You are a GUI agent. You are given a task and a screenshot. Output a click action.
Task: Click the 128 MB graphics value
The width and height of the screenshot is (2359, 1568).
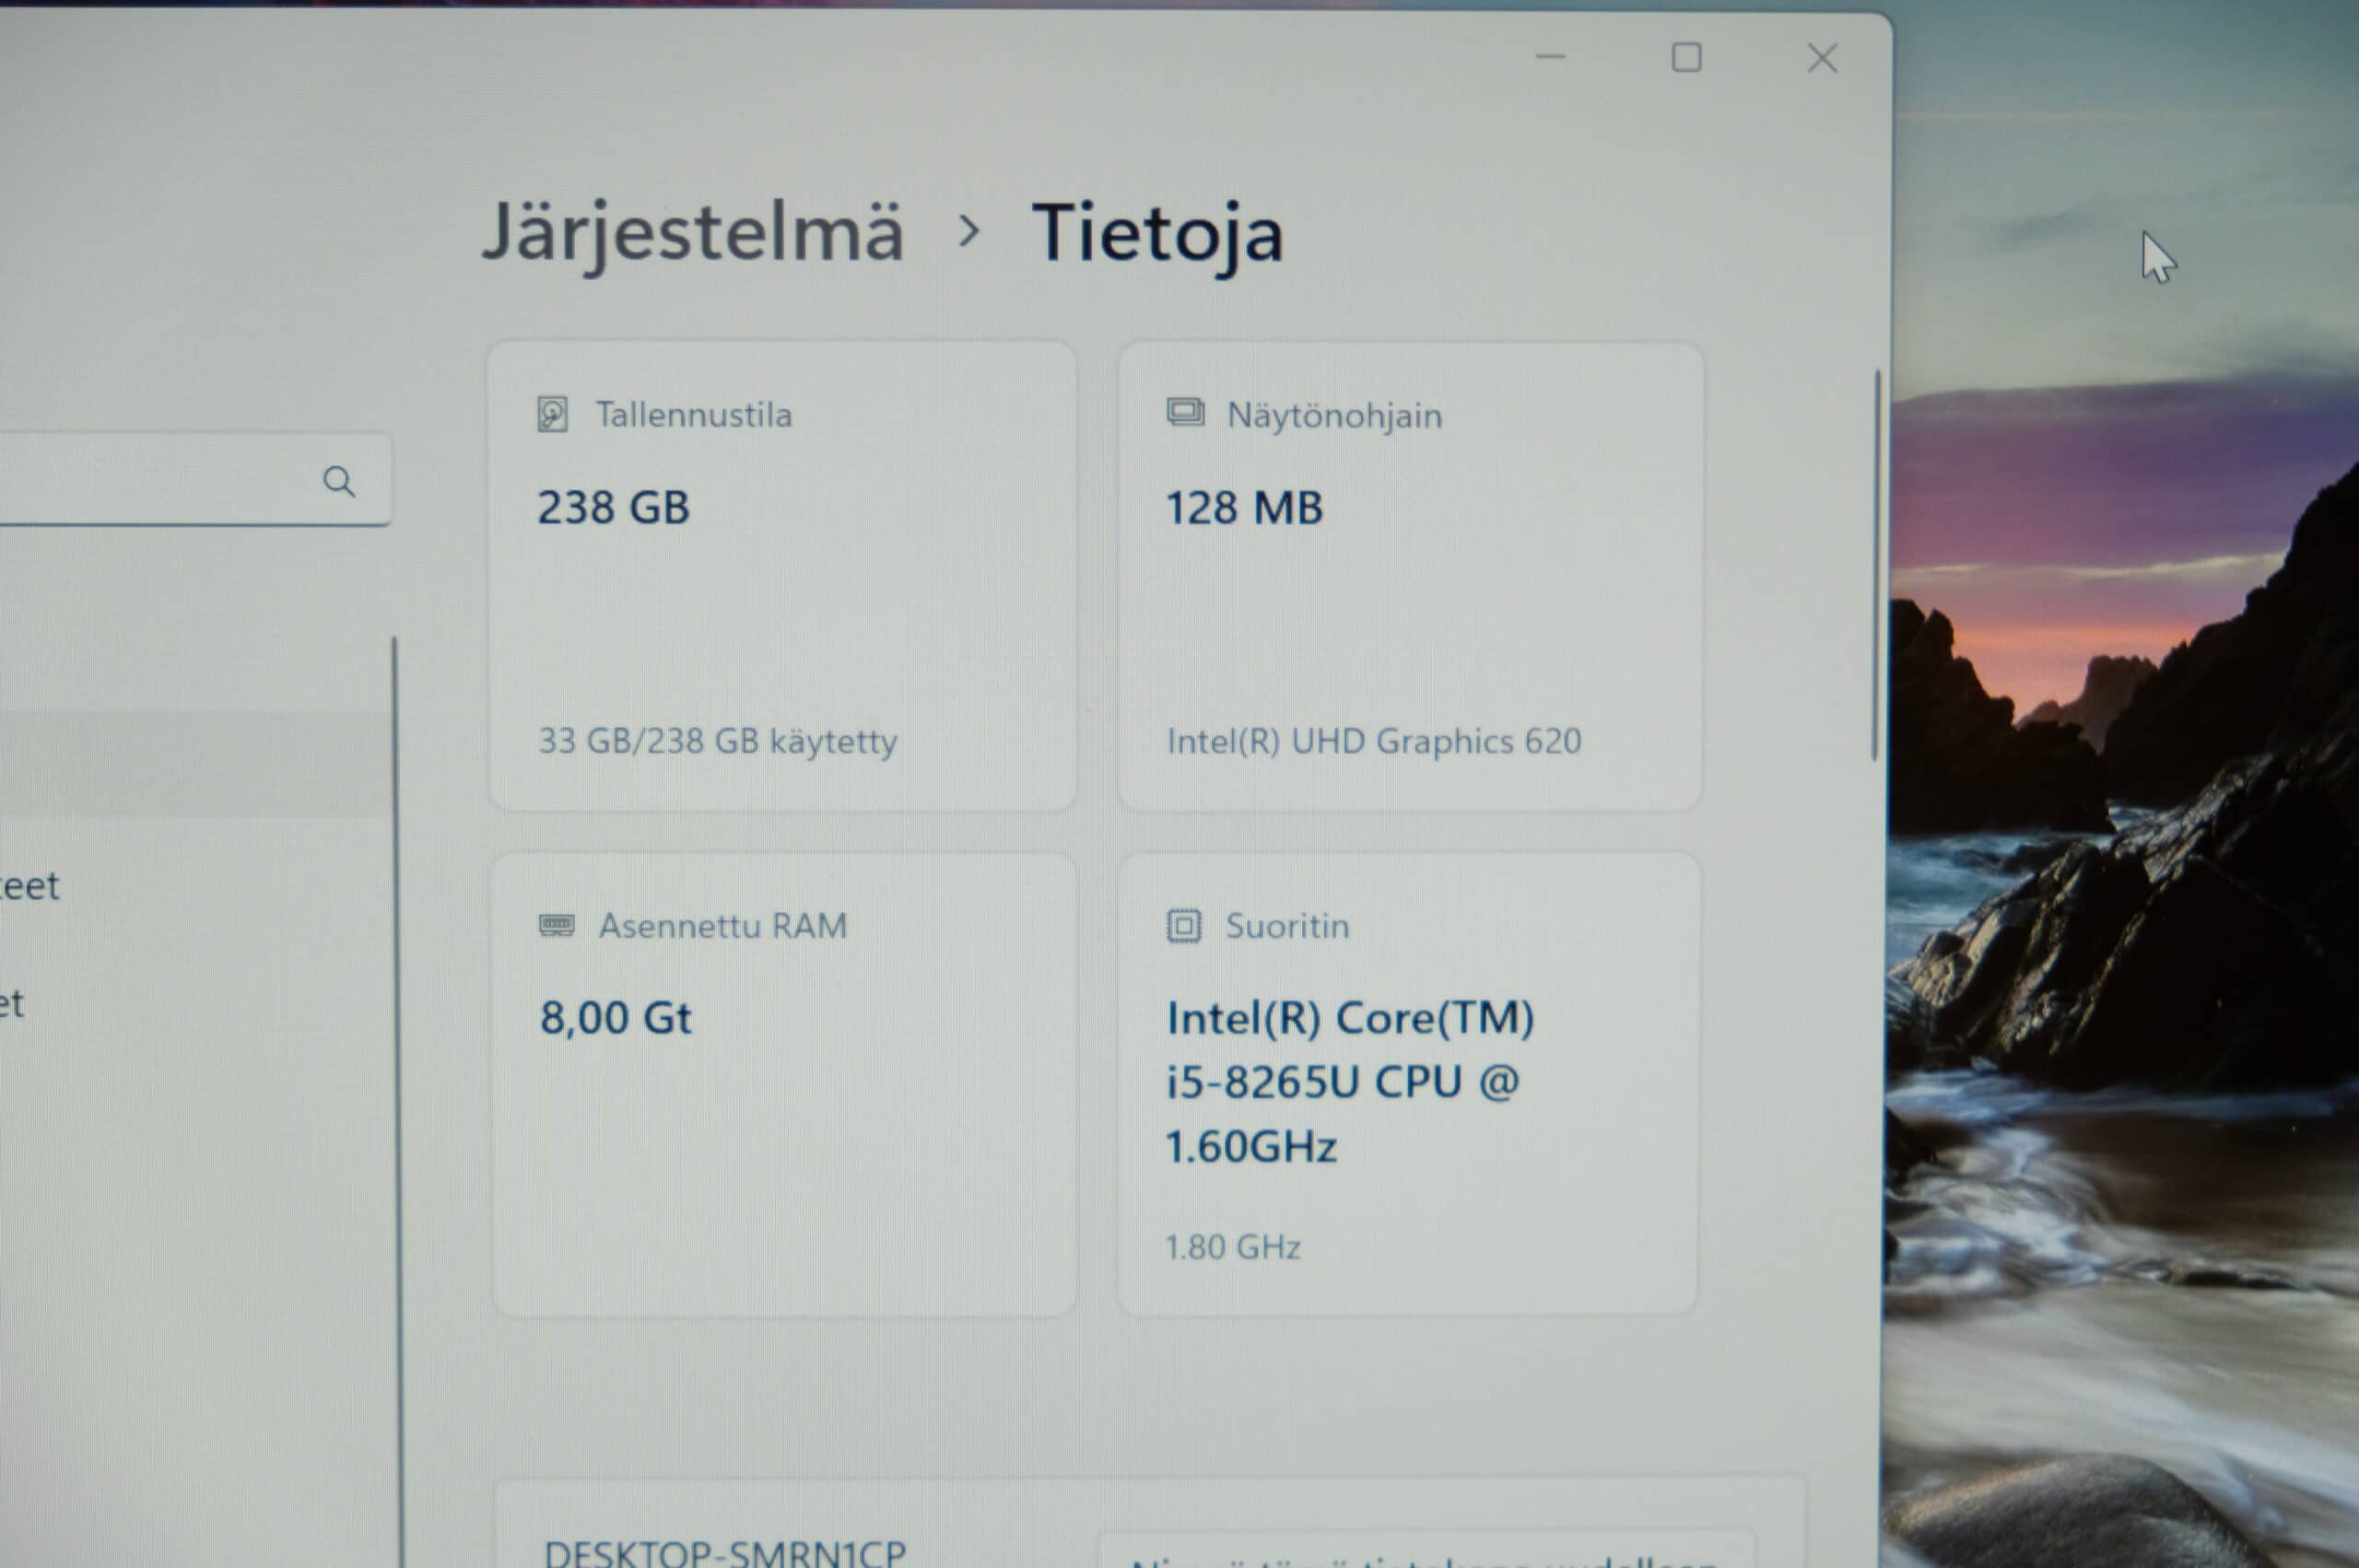[1245, 508]
